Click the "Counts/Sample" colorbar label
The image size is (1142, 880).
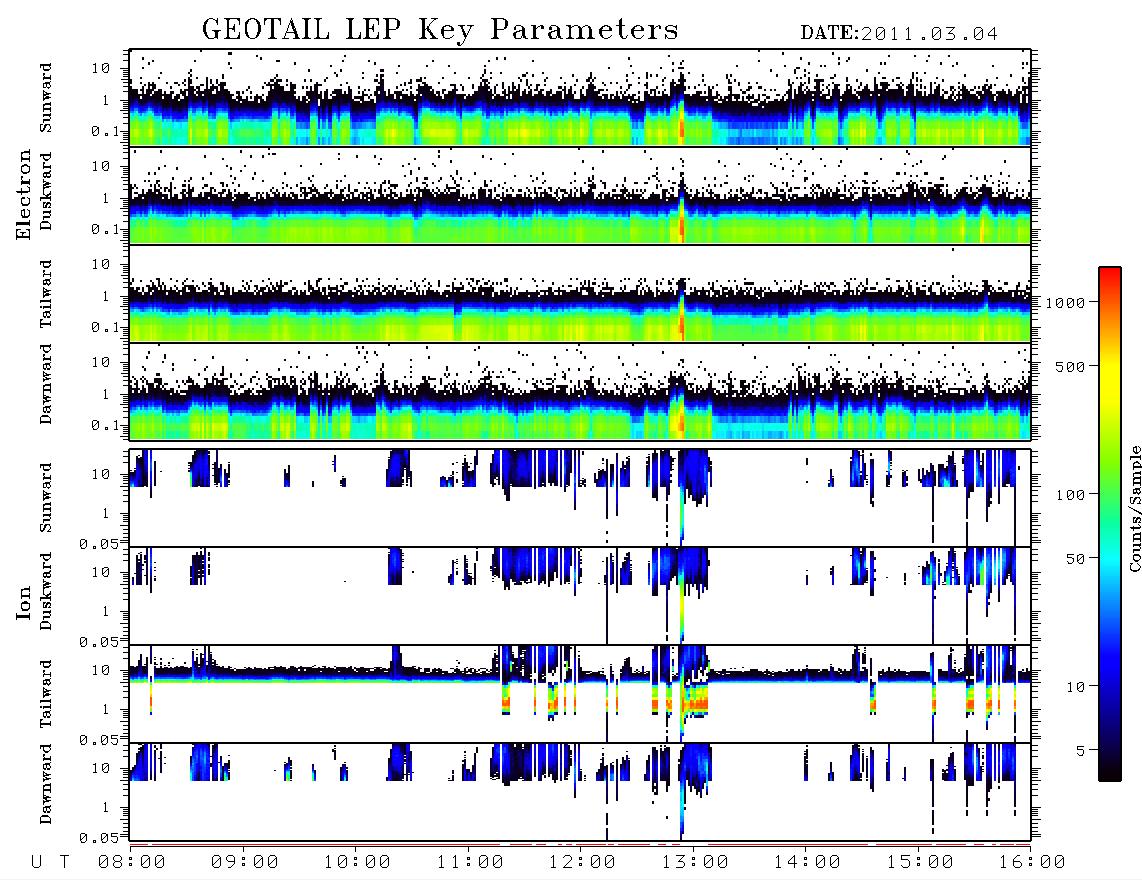click(1134, 508)
